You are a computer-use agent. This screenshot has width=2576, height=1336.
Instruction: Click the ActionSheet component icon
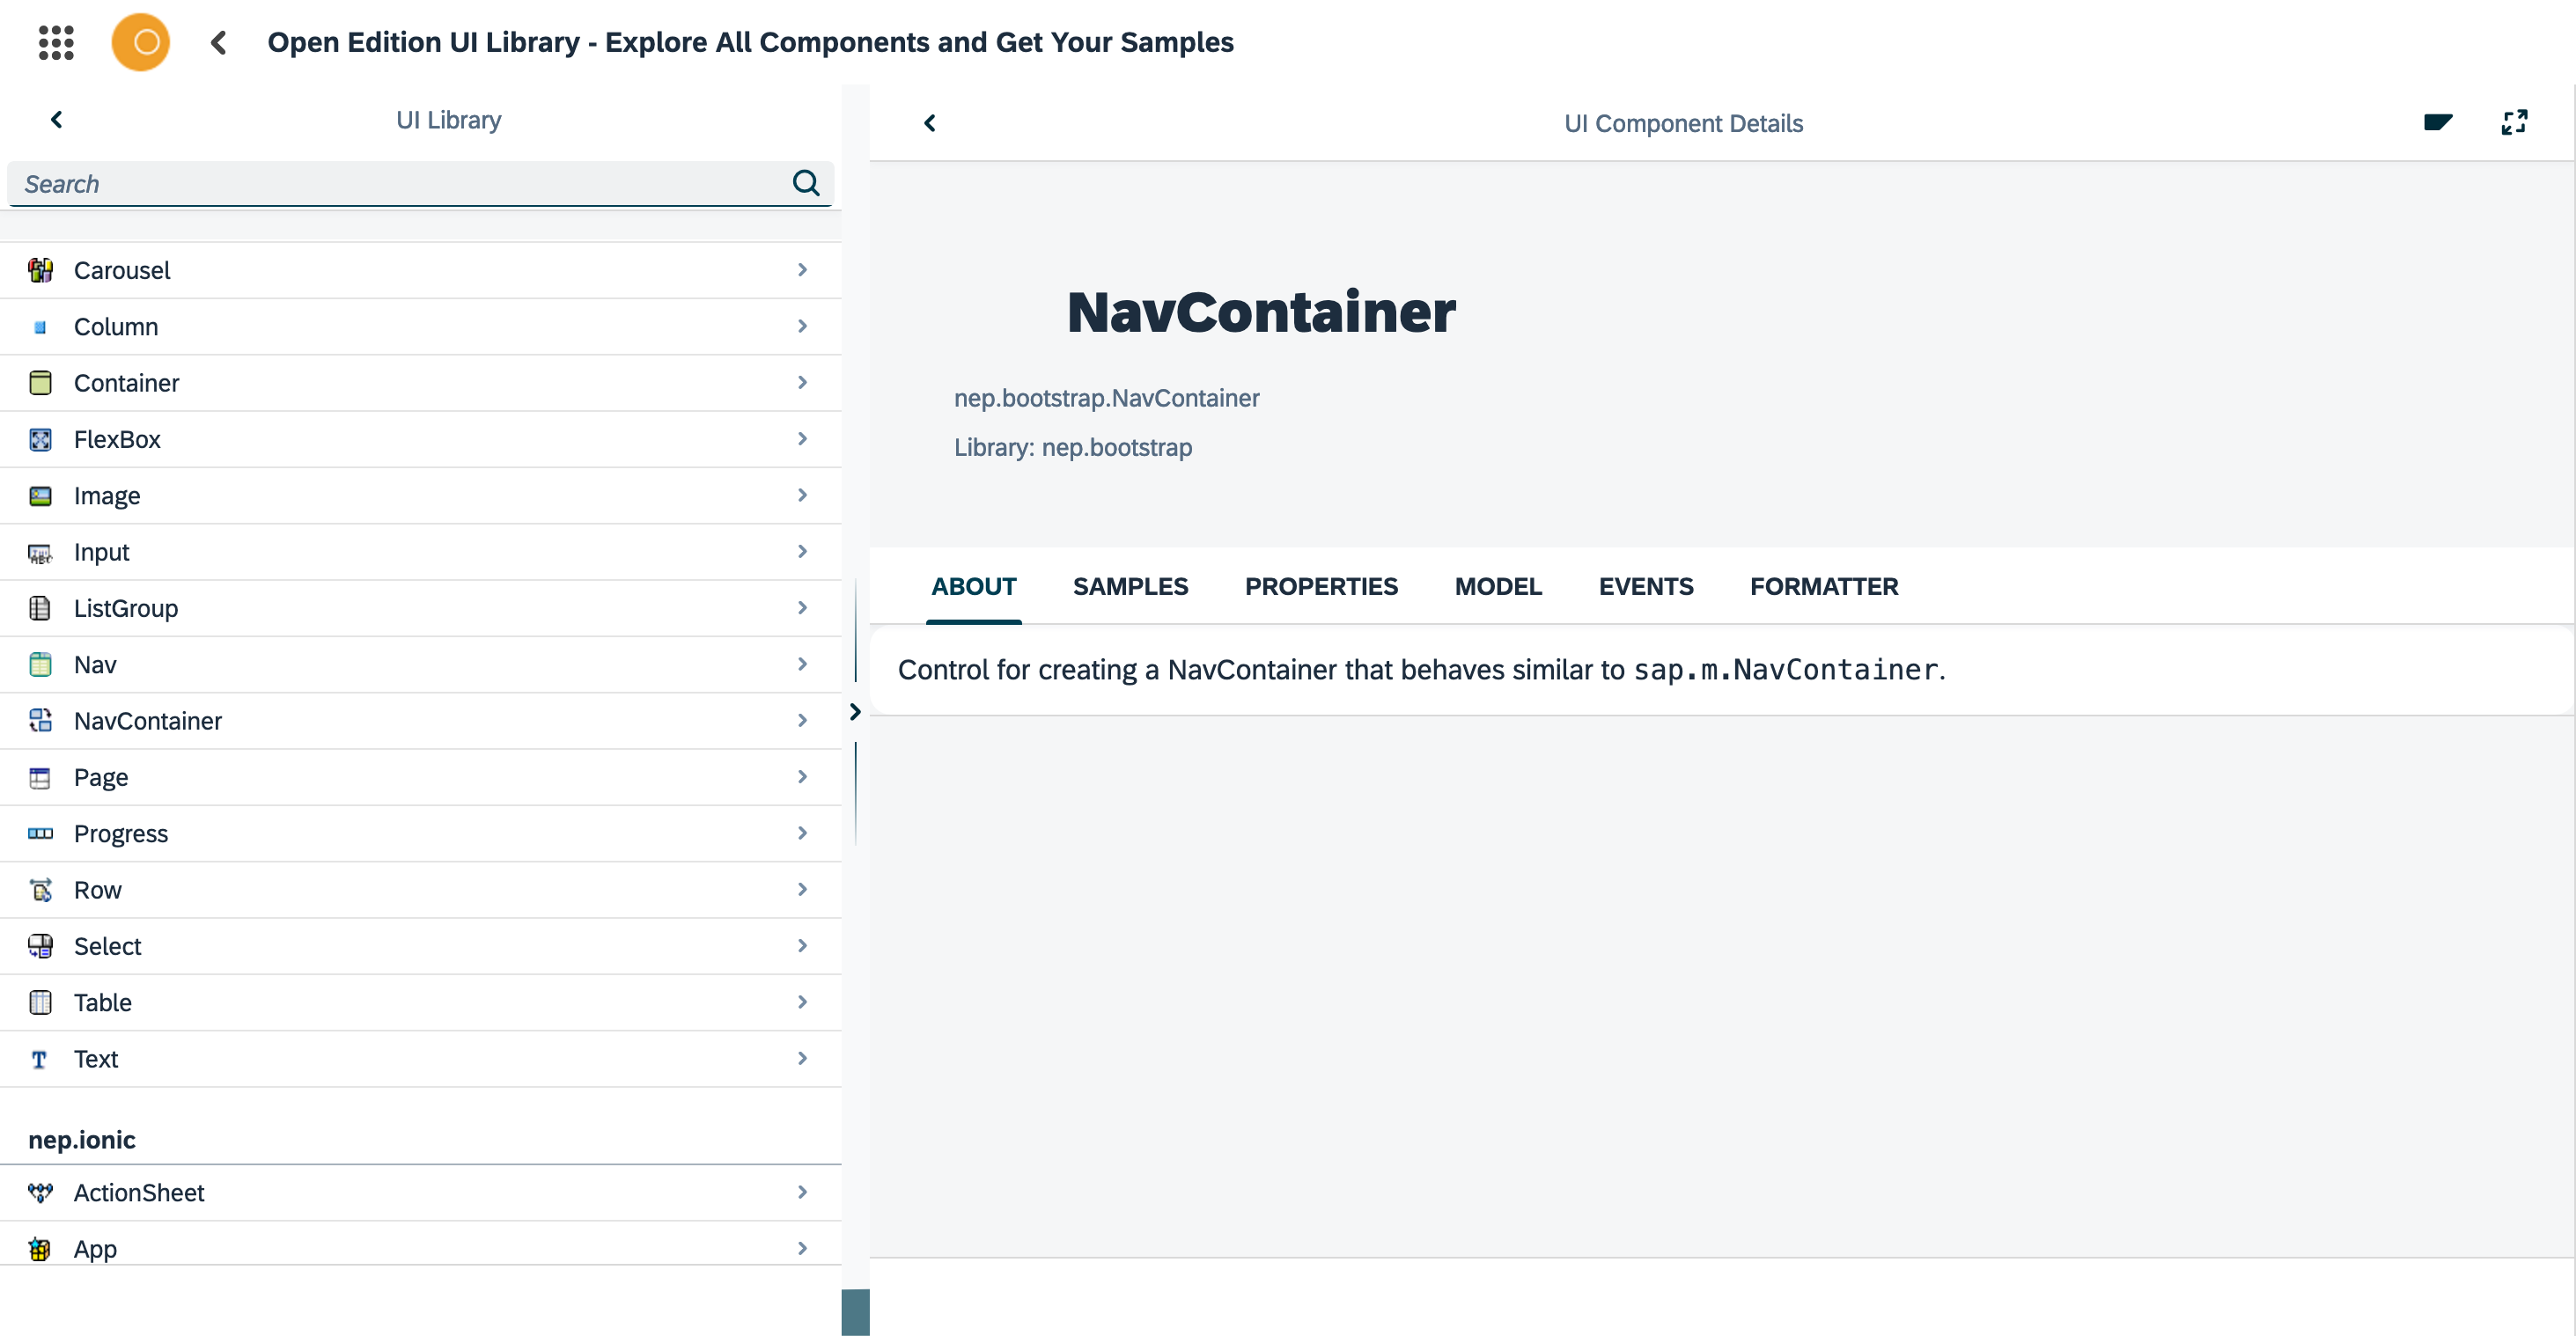coord(40,1193)
